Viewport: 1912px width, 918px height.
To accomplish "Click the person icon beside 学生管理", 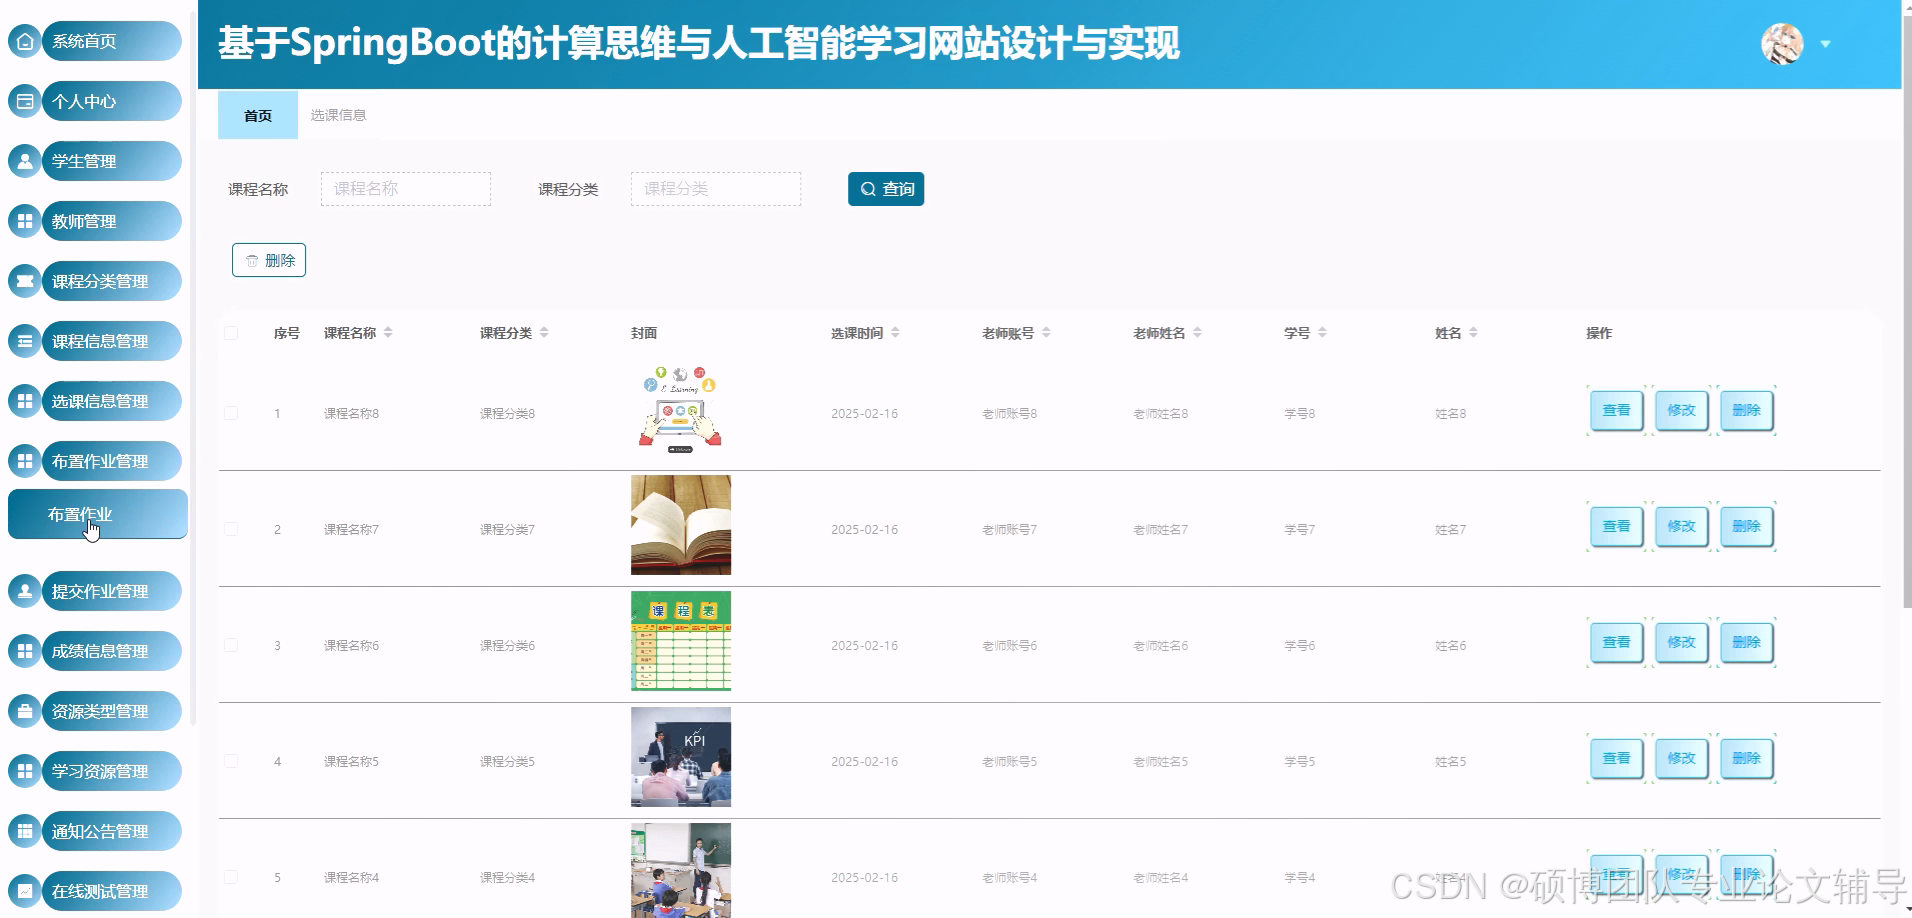I will (x=25, y=161).
